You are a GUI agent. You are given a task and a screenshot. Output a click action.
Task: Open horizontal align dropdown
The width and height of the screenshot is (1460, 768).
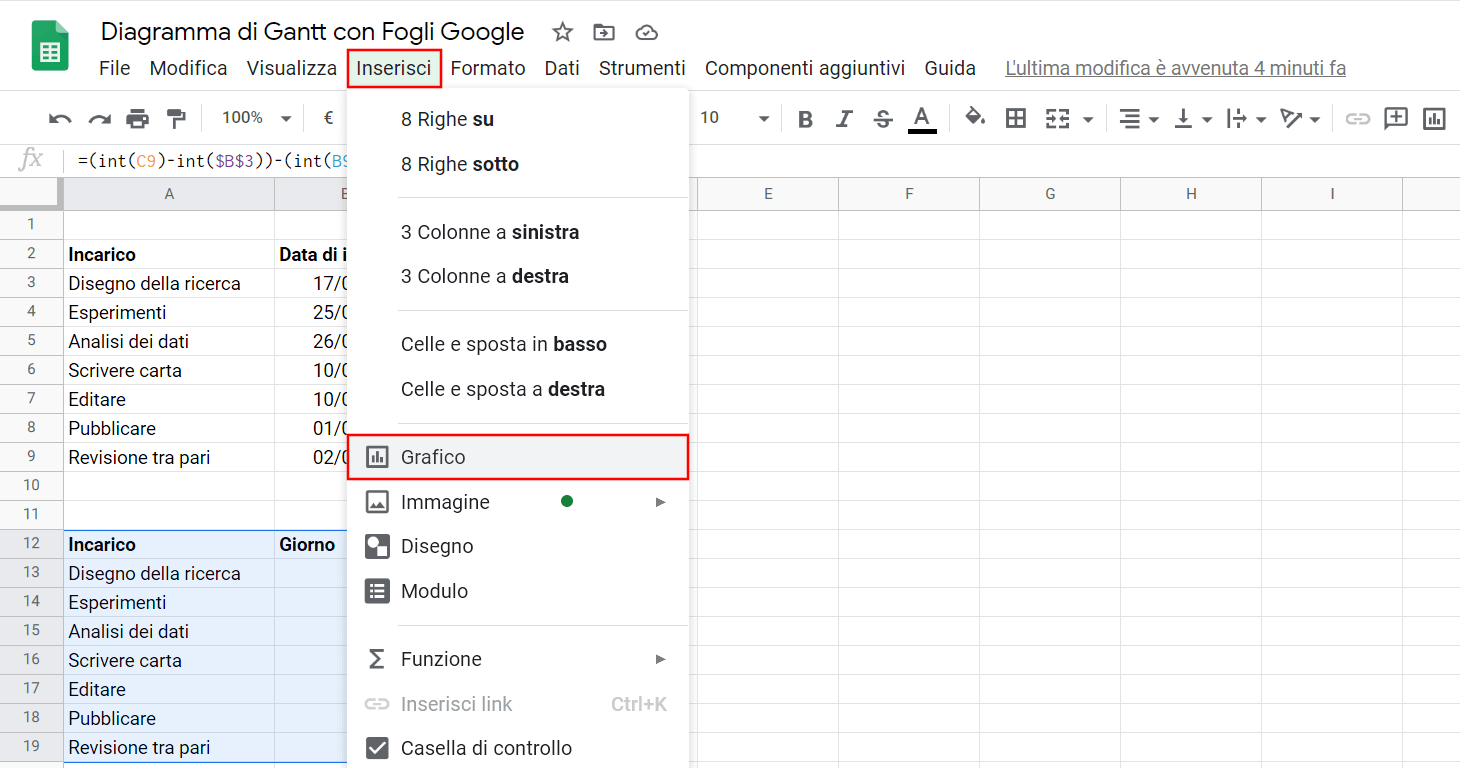tap(1138, 119)
